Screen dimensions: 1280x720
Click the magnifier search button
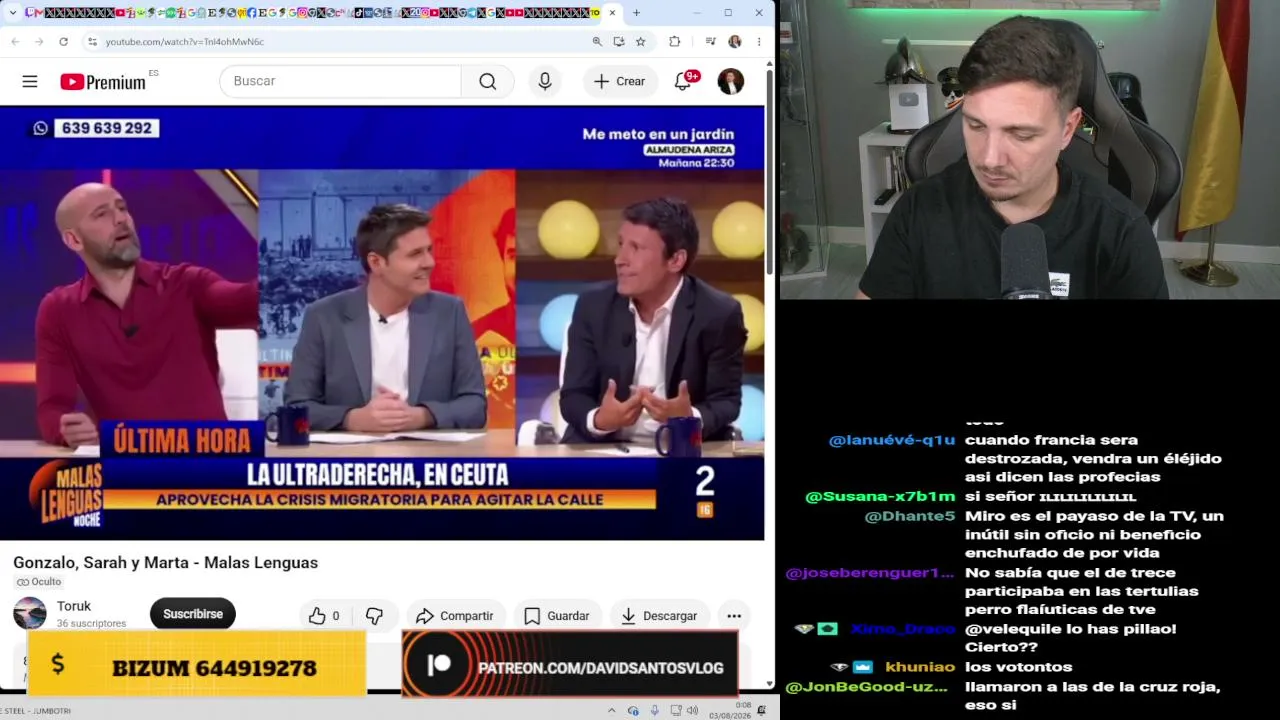tap(487, 81)
